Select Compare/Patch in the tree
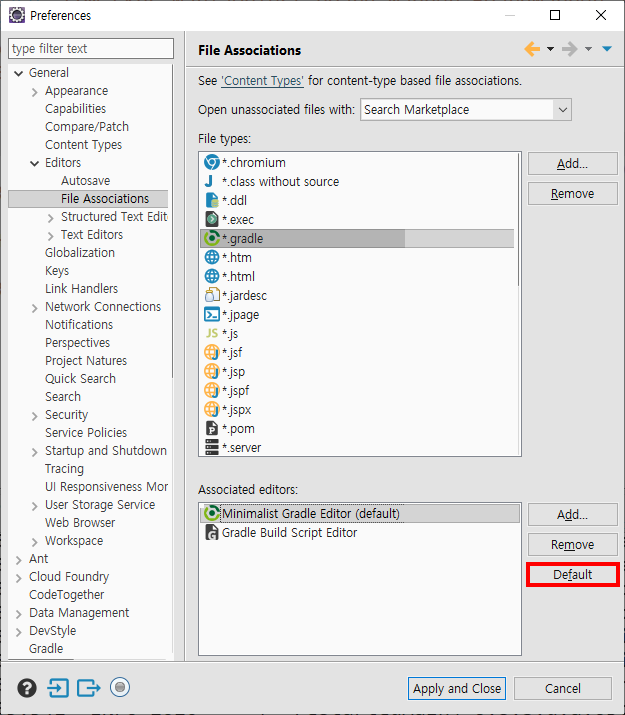The image size is (625, 715). click(x=87, y=126)
